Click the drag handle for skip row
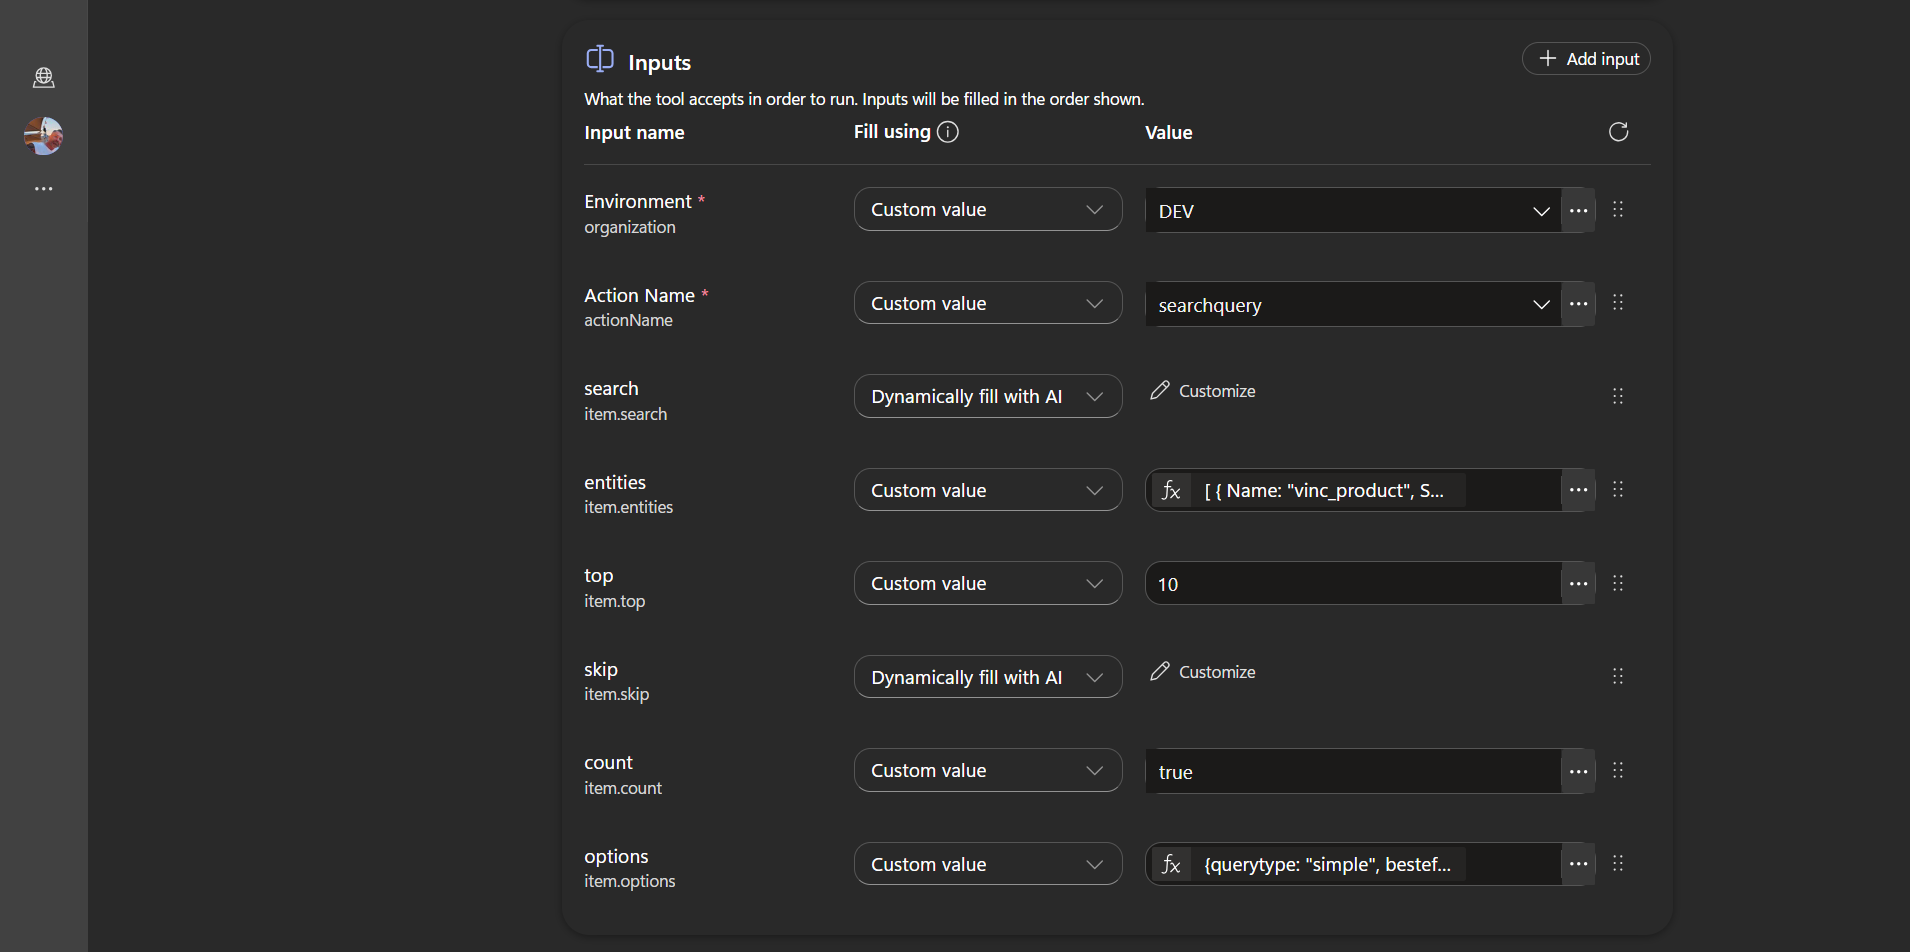The height and width of the screenshot is (952, 1910). pyautogui.click(x=1618, y=676)
